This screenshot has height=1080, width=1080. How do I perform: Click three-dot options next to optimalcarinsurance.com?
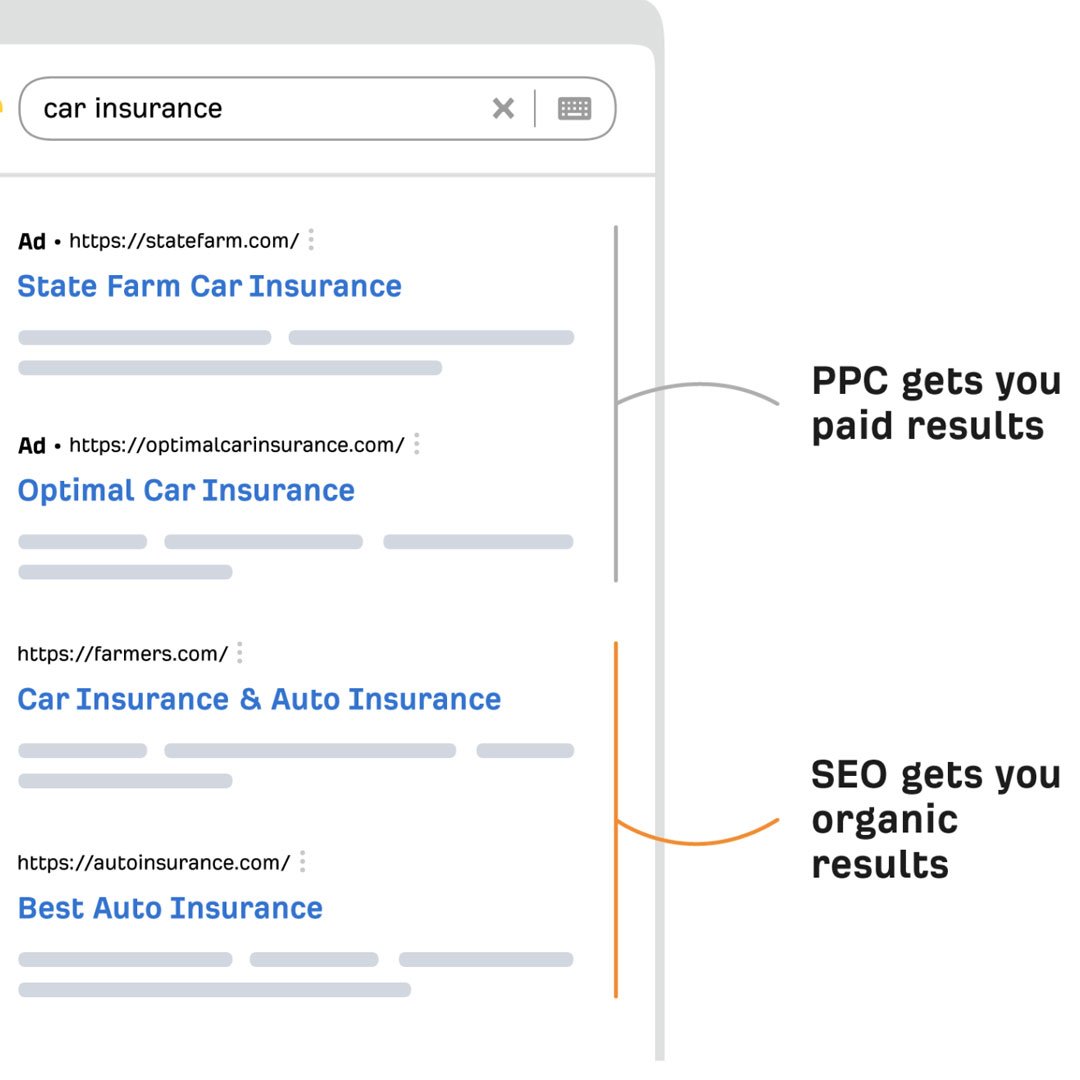[416, 444]
